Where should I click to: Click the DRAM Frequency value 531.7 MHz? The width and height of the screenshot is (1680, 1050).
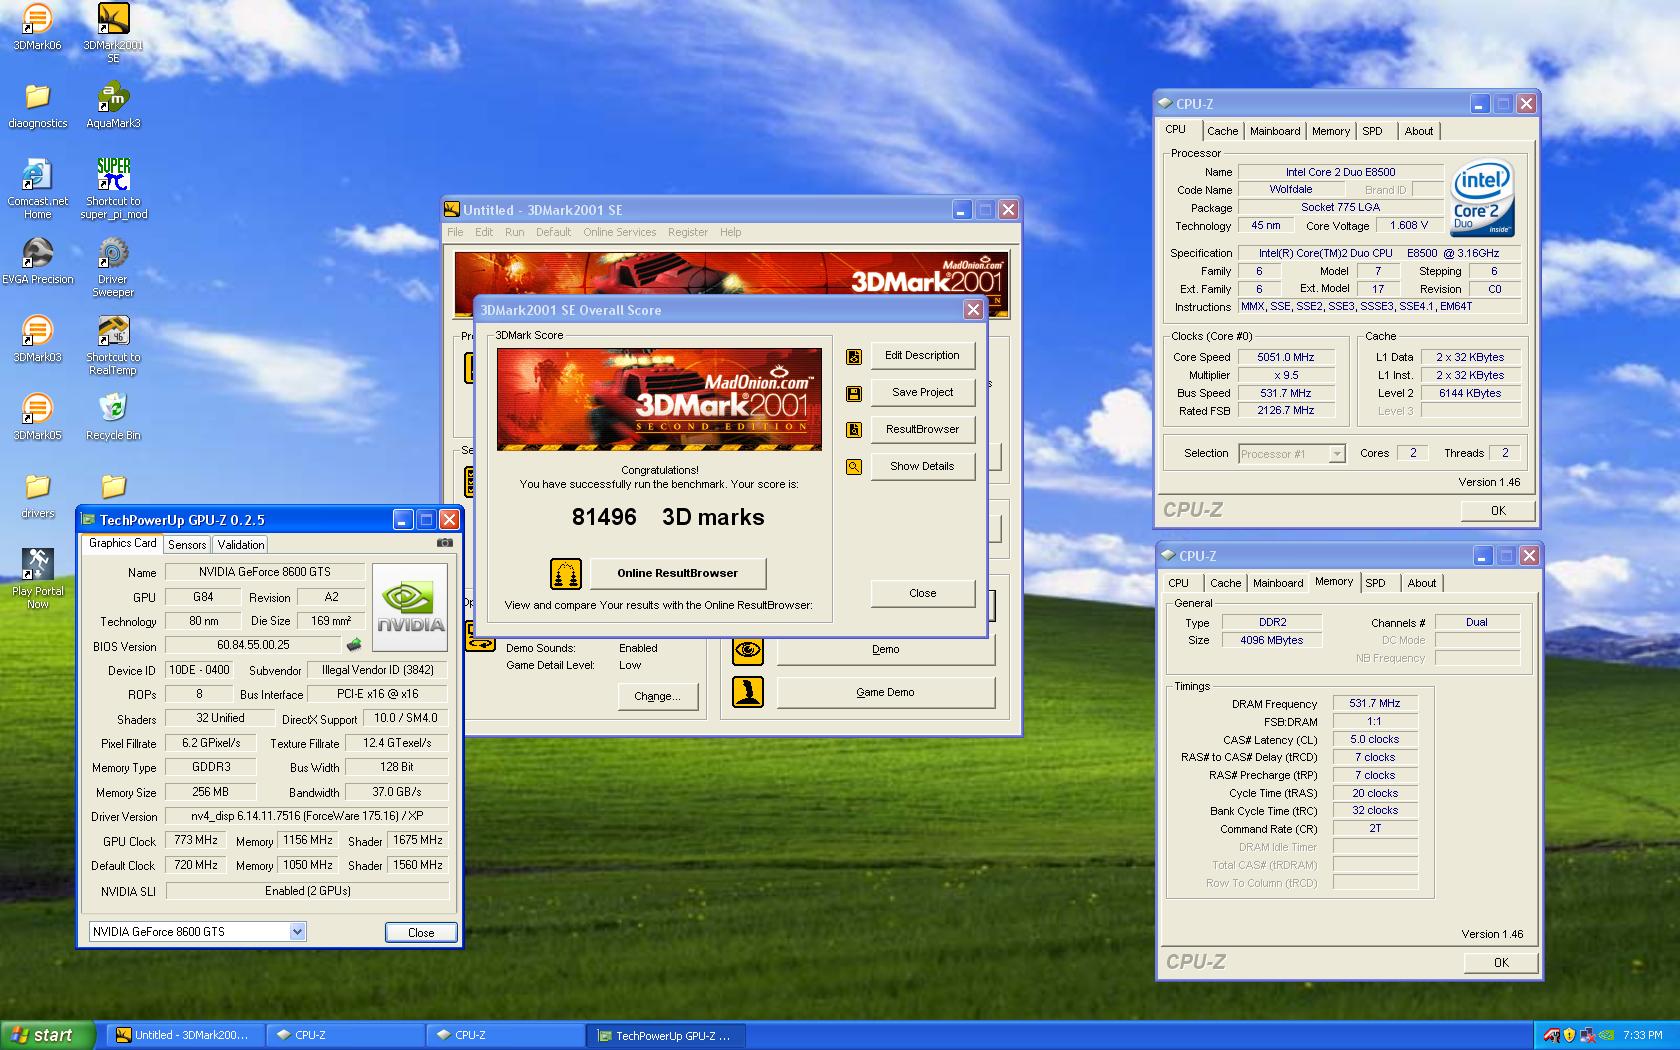point(1375,704)
